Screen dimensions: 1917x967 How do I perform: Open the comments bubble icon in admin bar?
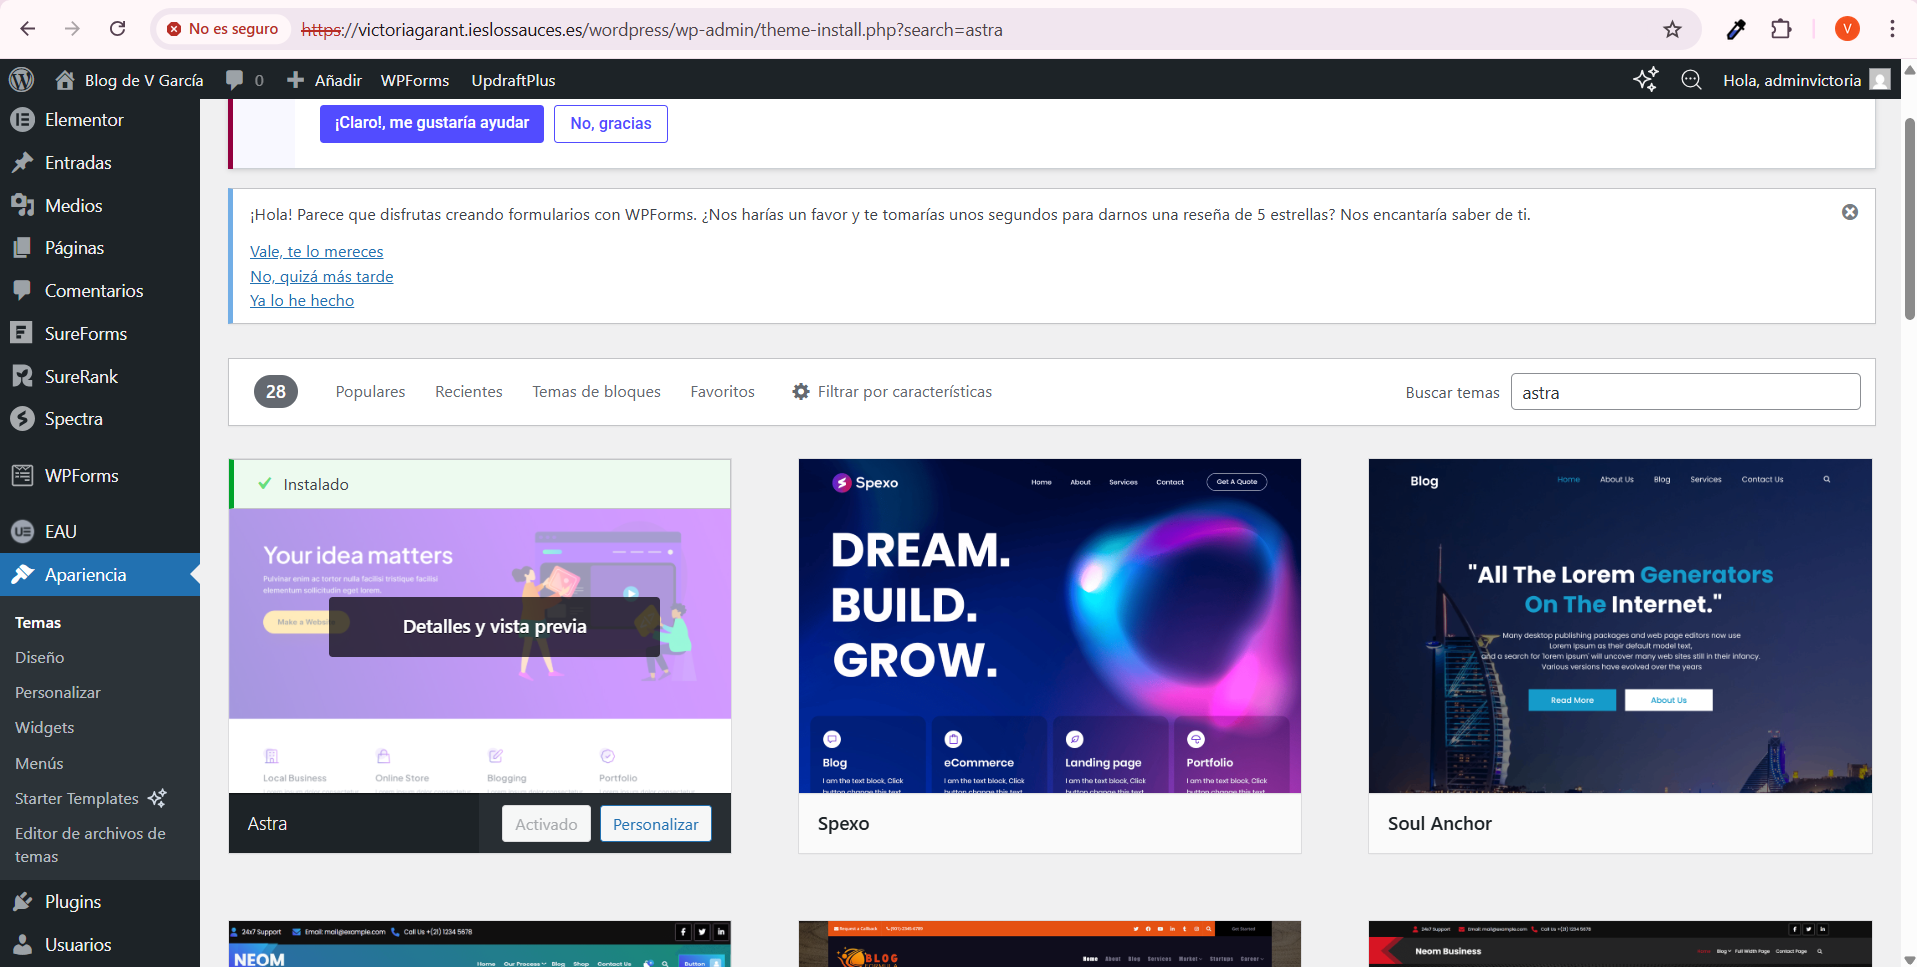[235, 80]
